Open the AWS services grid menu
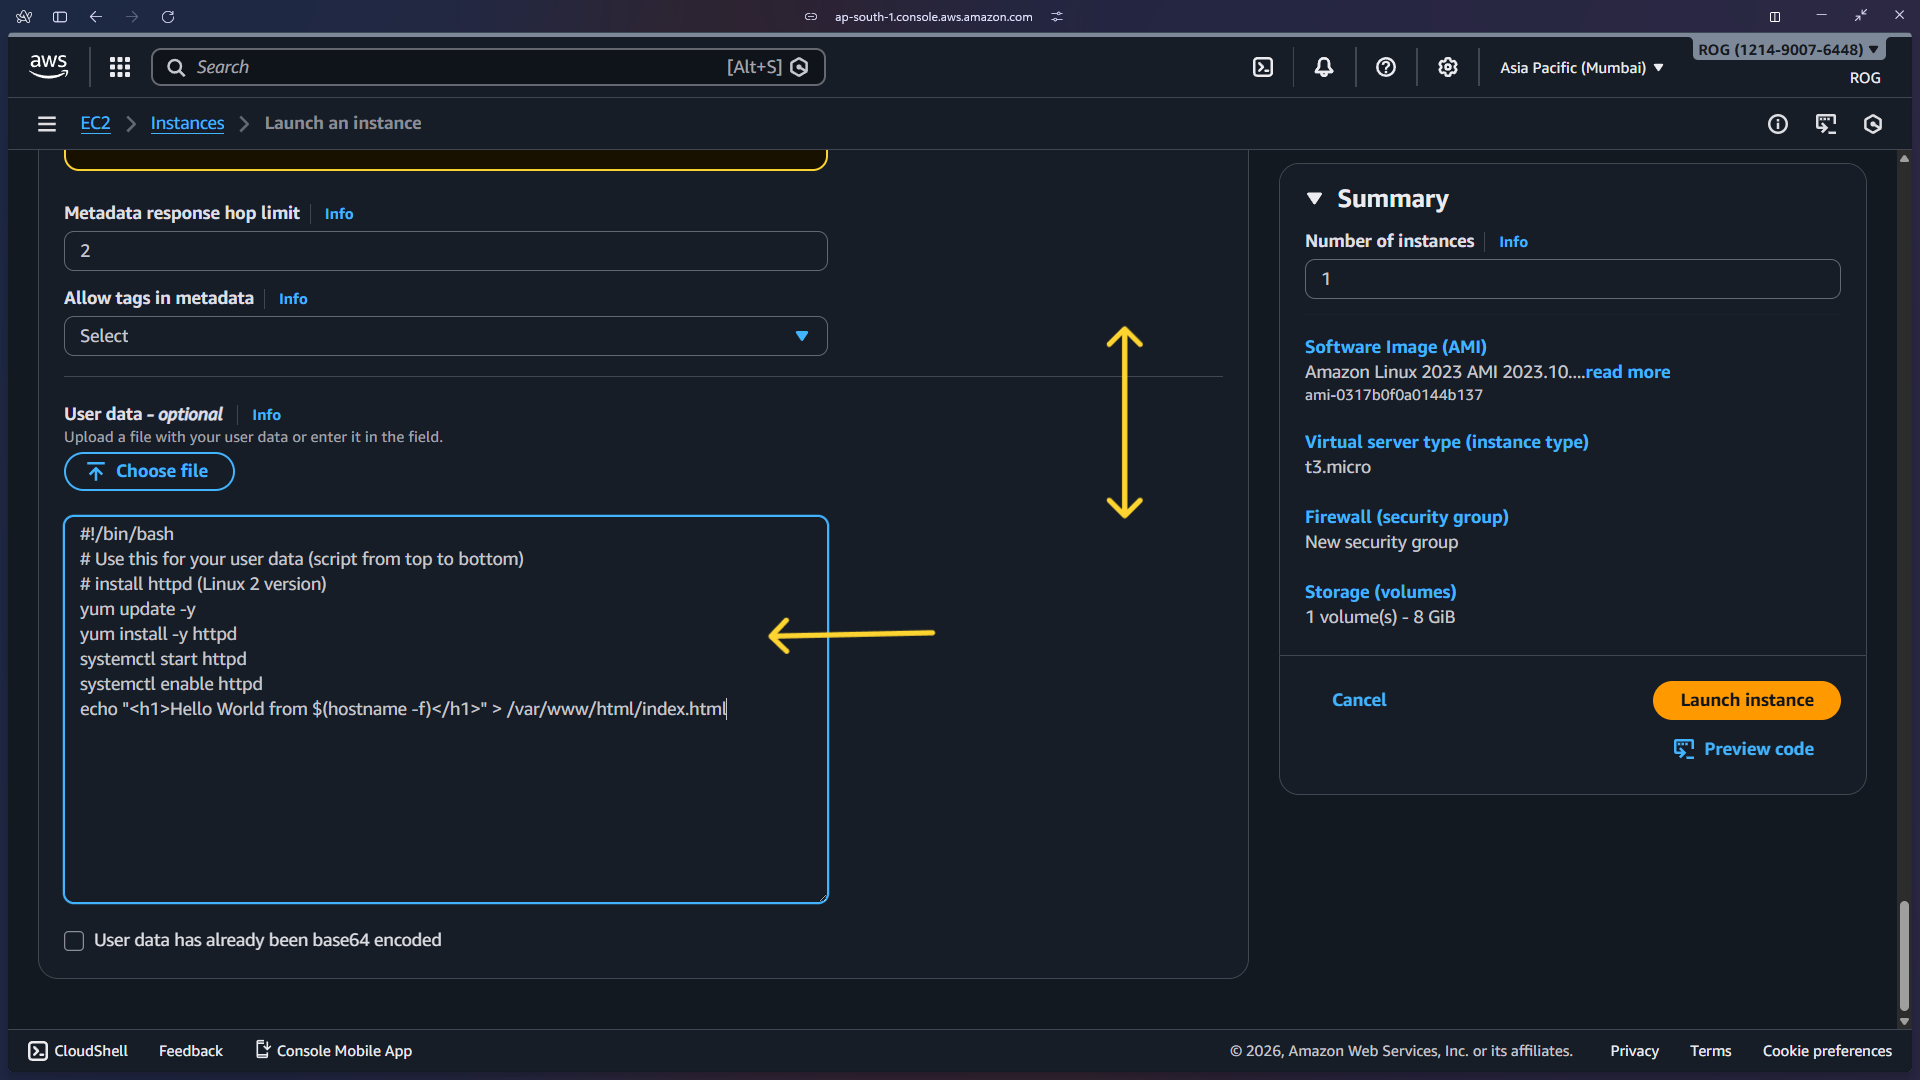Image resolution: width=1920 pixels, height=1080 pixels. click(x=119, y=66)
